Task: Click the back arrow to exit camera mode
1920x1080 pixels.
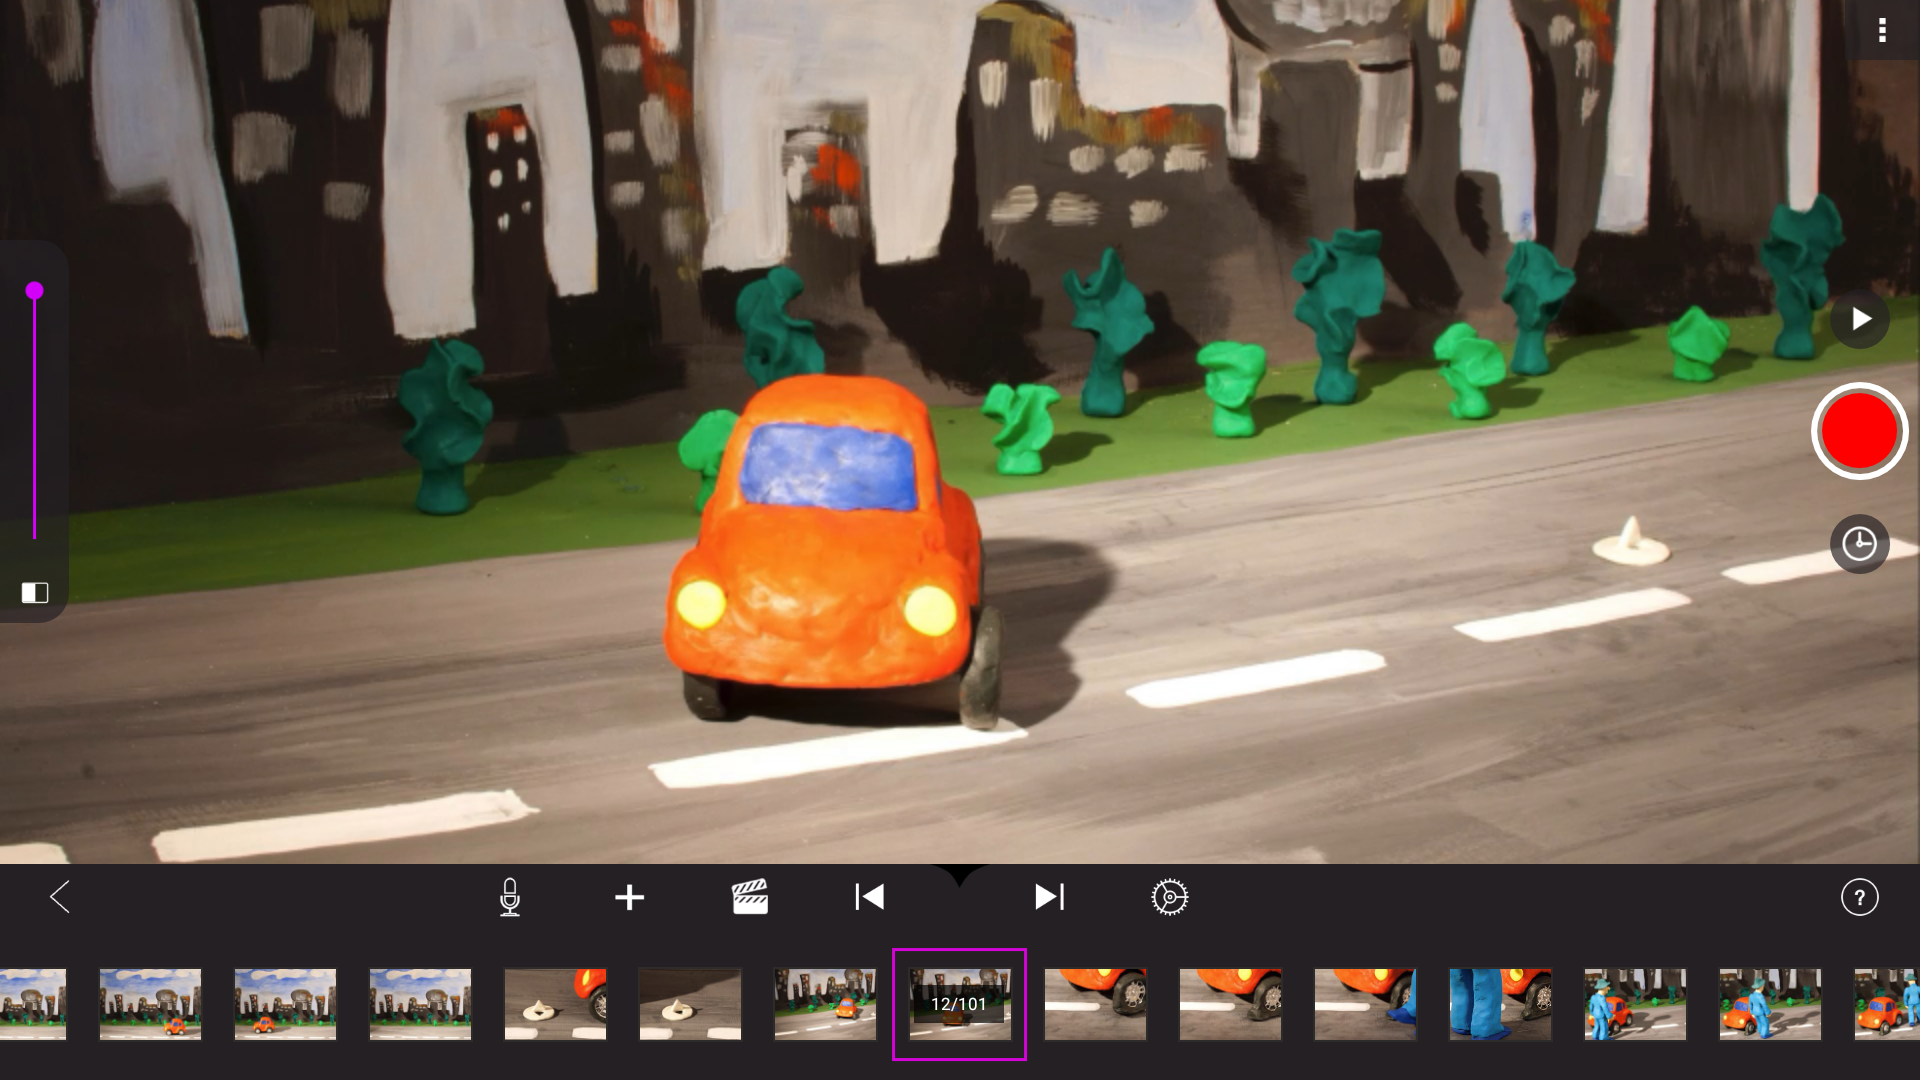Action: point(60,897)
